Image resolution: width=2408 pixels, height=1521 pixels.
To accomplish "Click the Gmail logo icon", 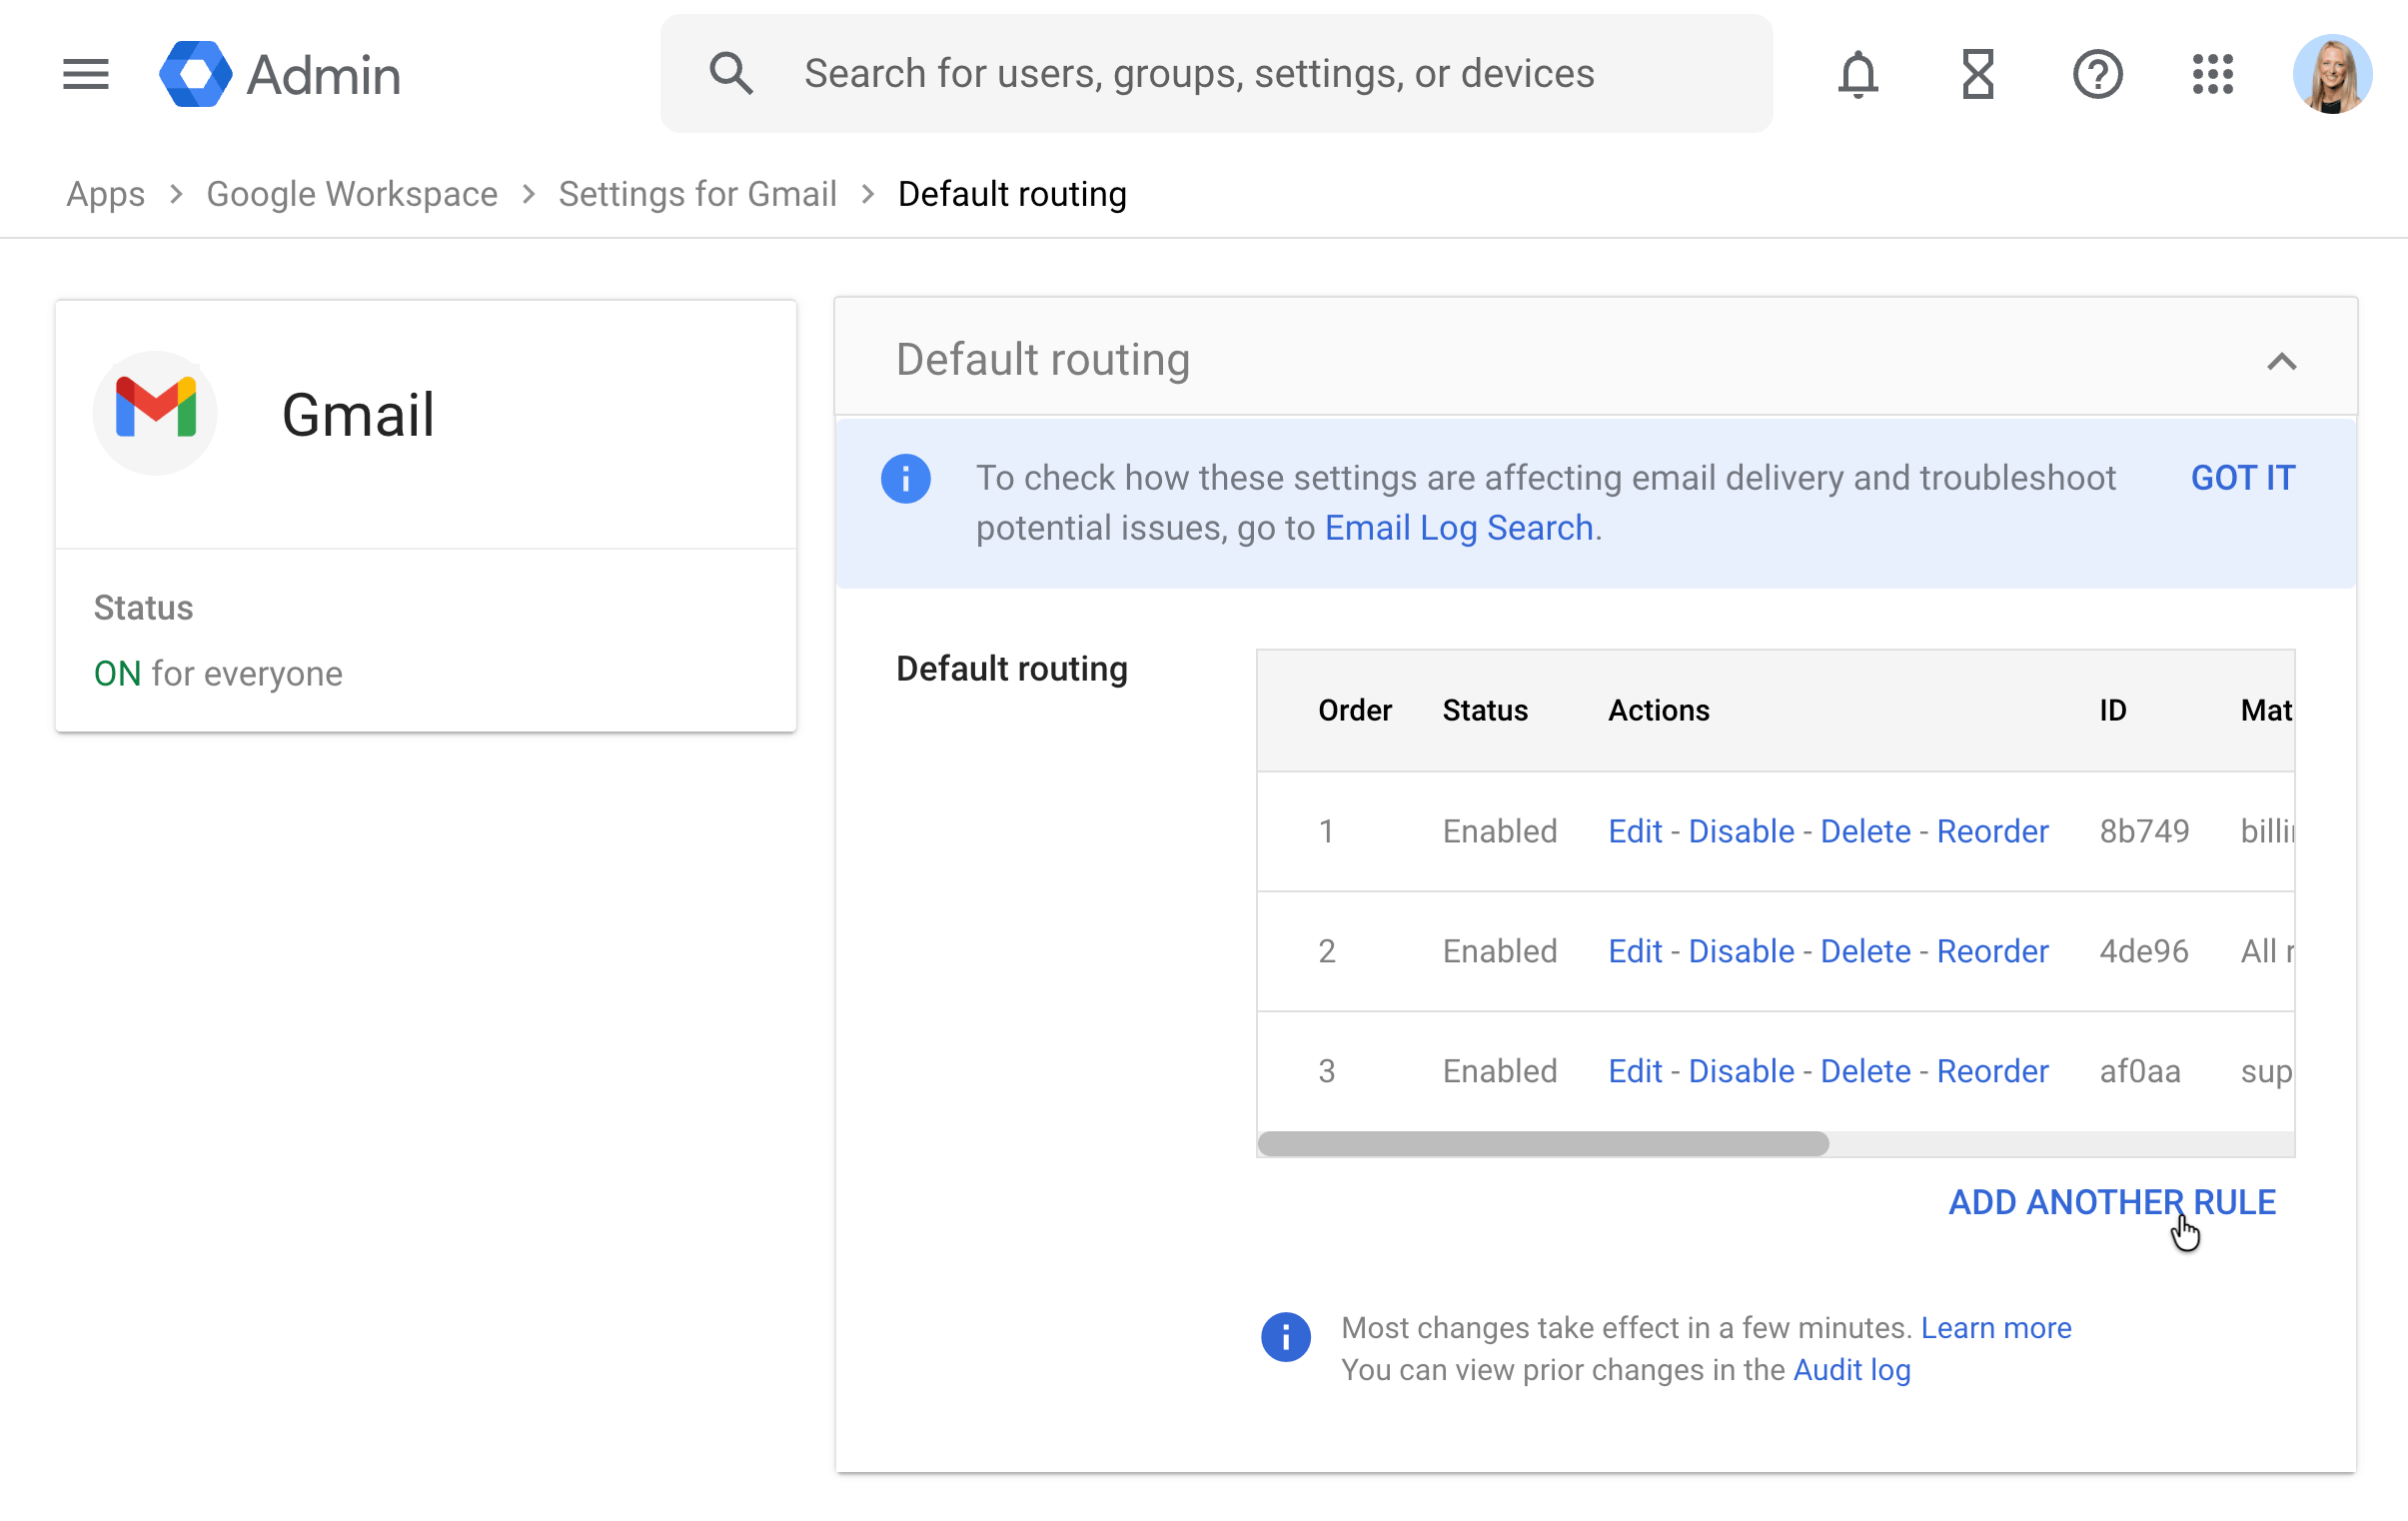I will point(155,411).
